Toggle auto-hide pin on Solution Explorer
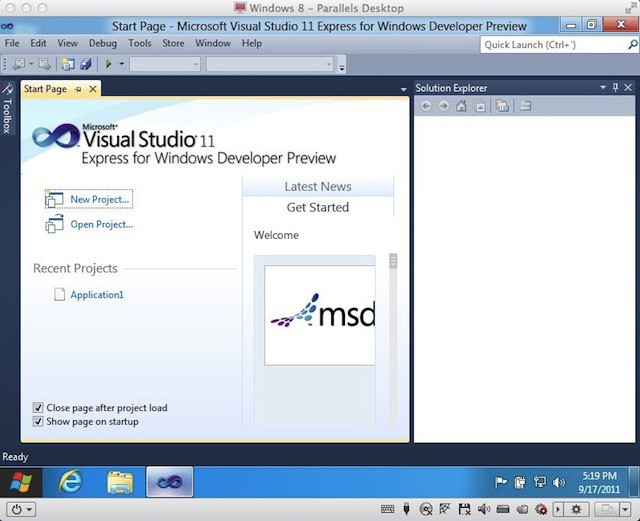Screen dimensions: 640x521 click(615, 88)
